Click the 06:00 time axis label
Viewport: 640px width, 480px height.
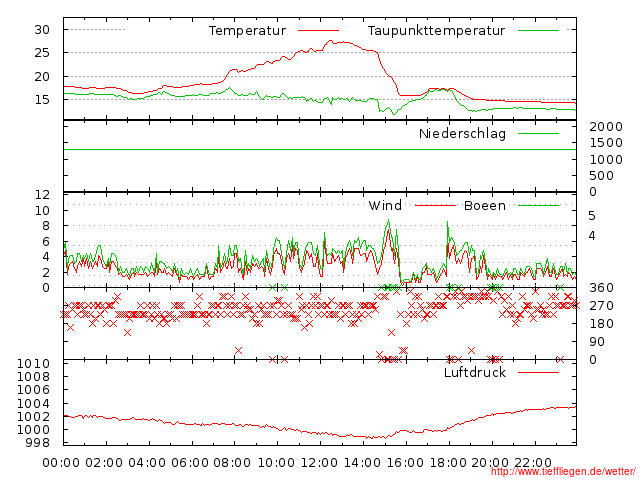coord(190,462)
